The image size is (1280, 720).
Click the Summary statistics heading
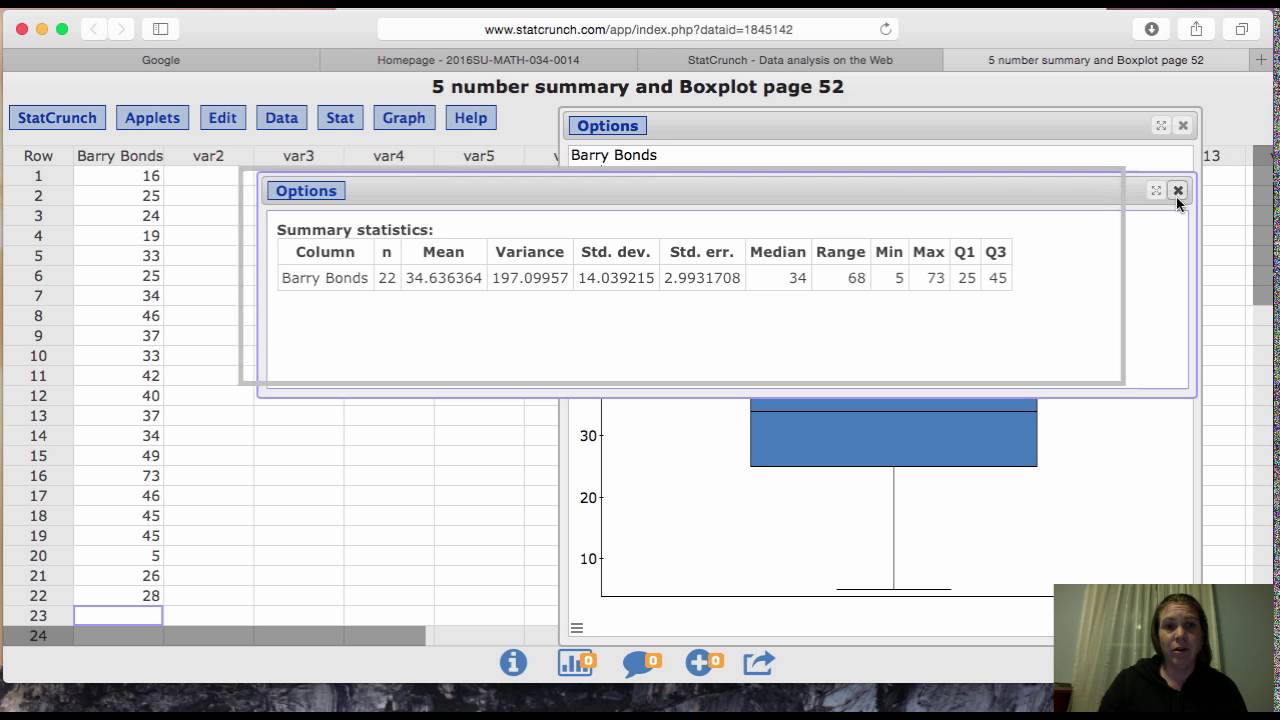(355, 230)
